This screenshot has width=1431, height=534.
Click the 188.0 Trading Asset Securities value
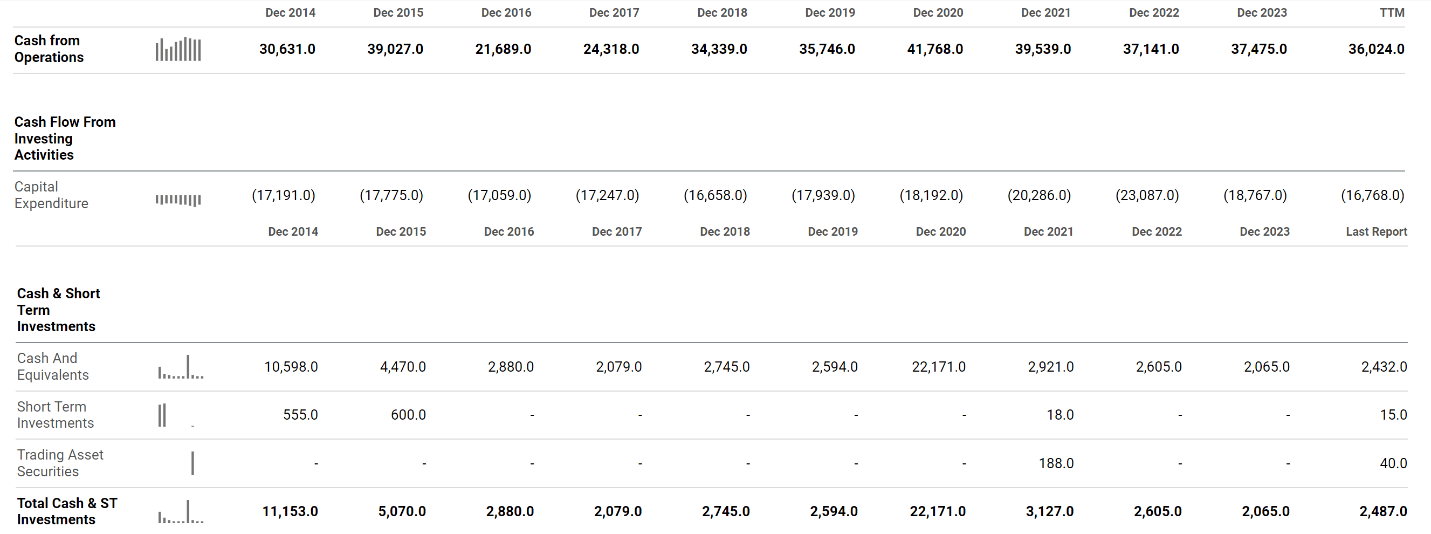[x=1057, y=463]
